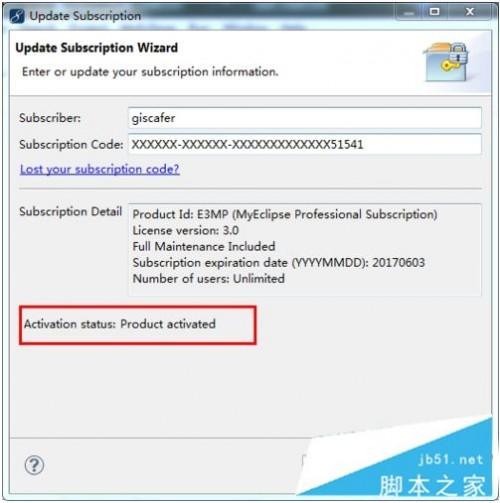Select the Number of users Unlimited line
This screenshot has width=500, height=503.
pyautogui.click(x=209, y=279)
